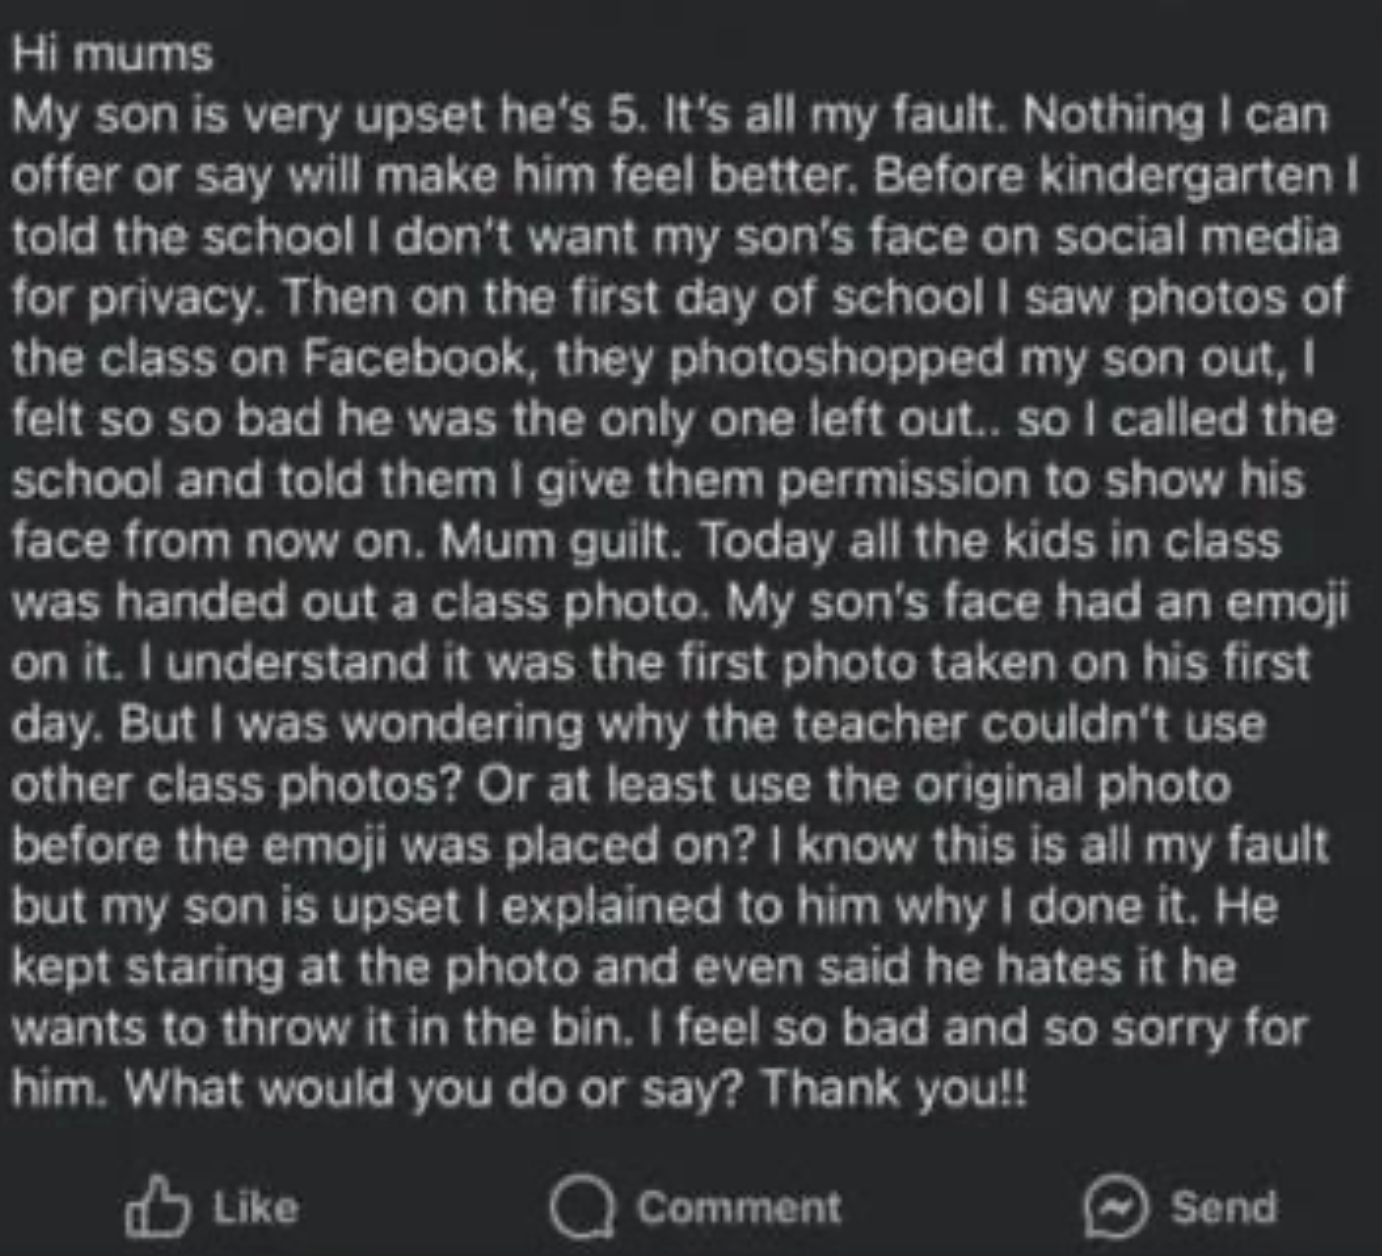Tap the Like hand icon to react
The height and width of the screenshot is (1256, 1382).
(160, 1207)
